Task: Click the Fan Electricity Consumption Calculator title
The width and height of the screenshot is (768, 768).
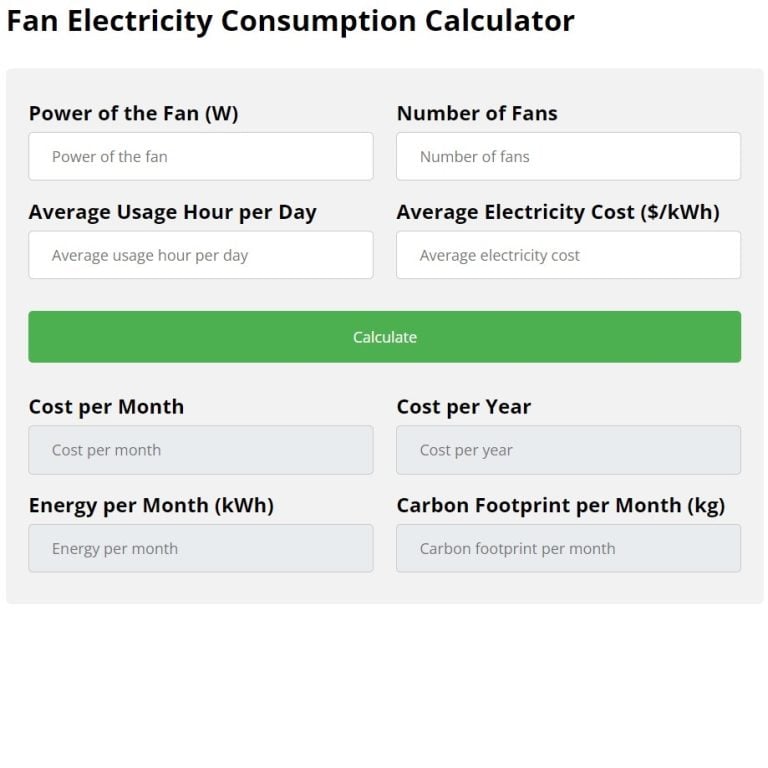Action: (x=290, y=21)
